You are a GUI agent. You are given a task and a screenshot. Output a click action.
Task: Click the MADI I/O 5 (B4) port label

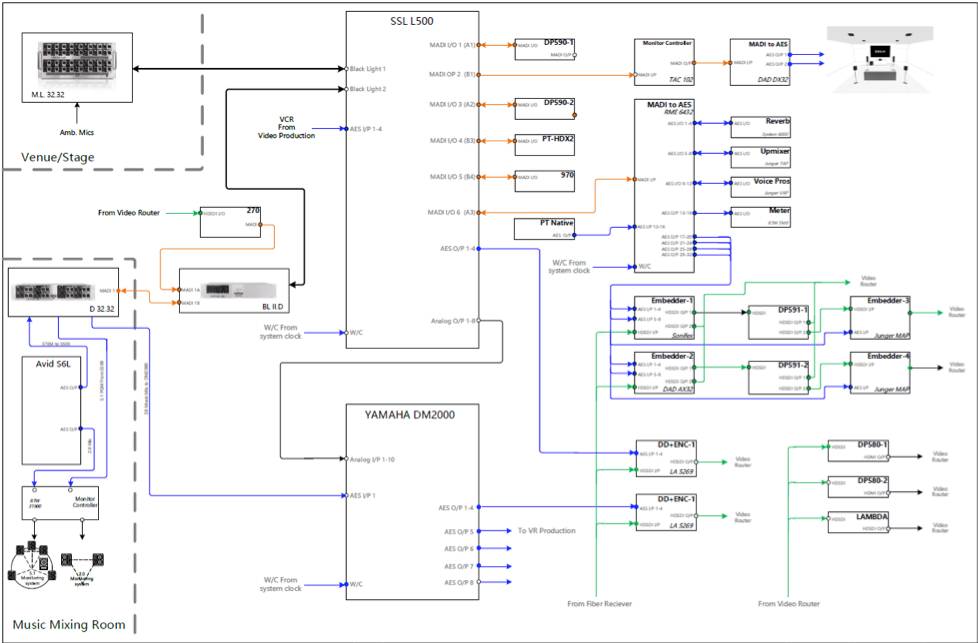[453, 177]
